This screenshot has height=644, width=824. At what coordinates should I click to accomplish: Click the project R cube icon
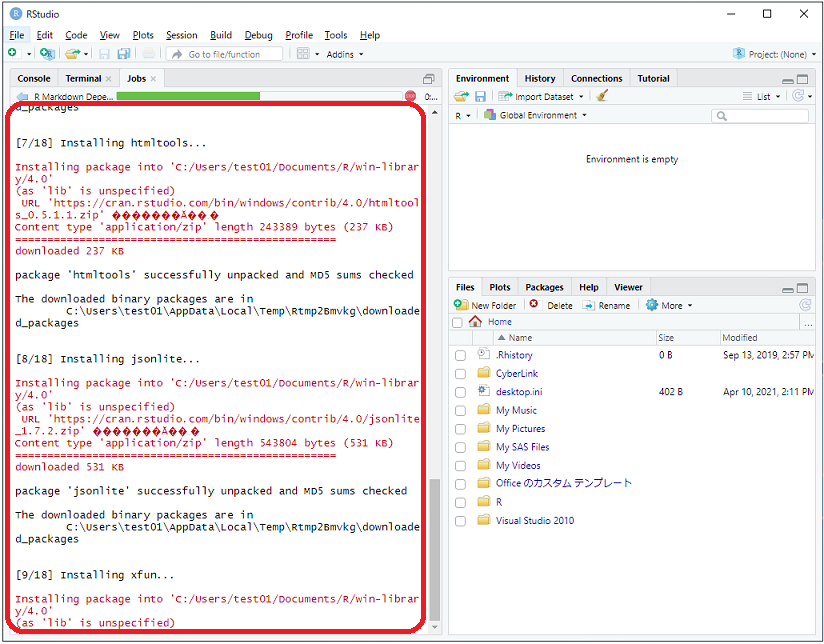tap(738, 53)
